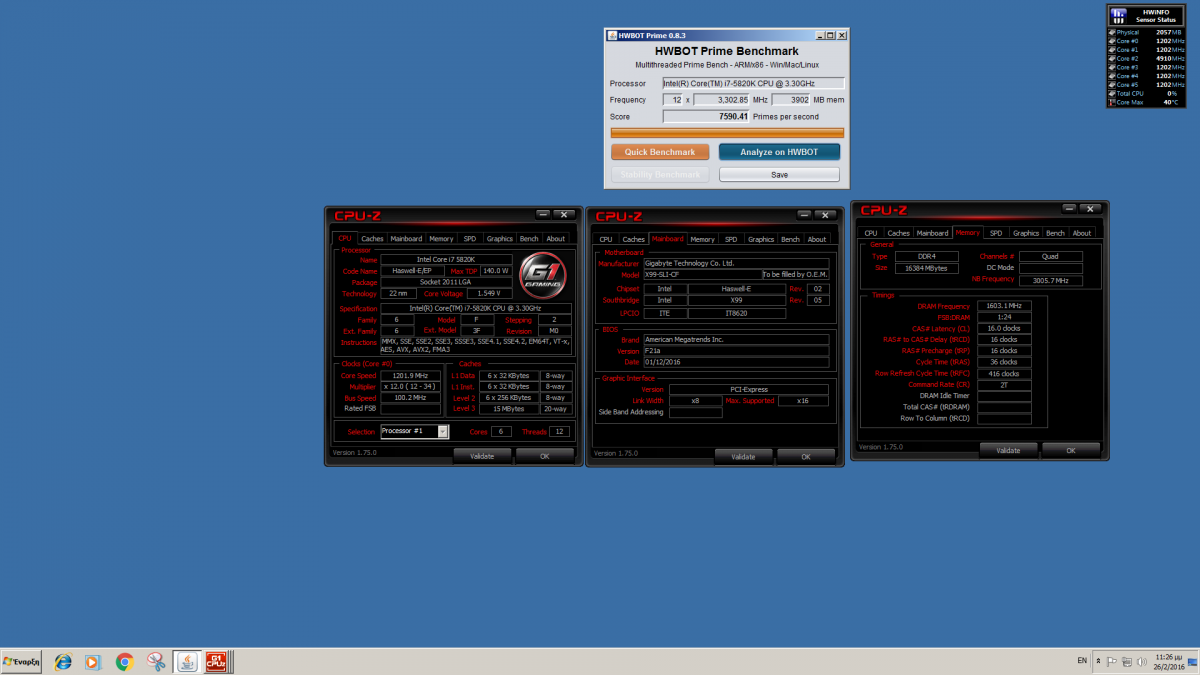The image size is (1200, 675).
Task: Click the BIOS Version value F21a
Action: click(x=736, y=351)
